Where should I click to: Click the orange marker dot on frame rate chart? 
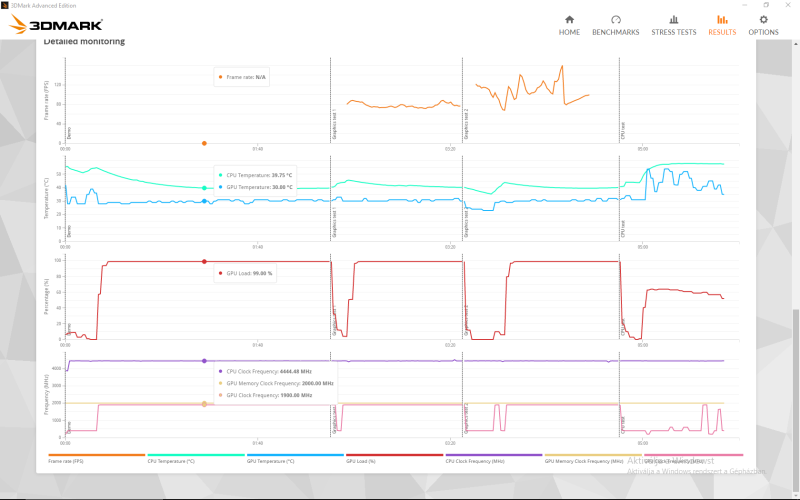click(x=204, y=143)
